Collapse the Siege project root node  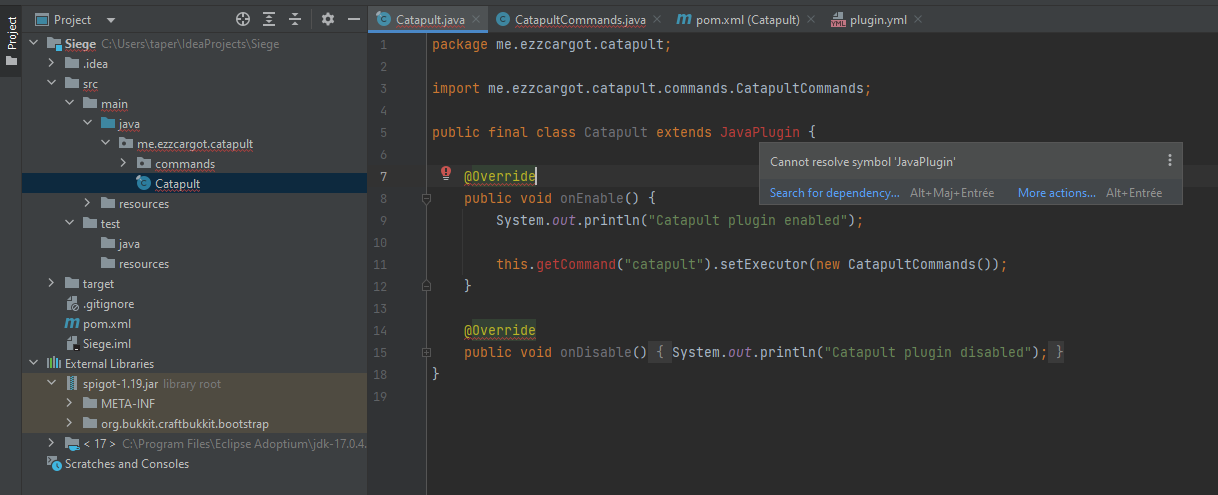click(34, 44)
